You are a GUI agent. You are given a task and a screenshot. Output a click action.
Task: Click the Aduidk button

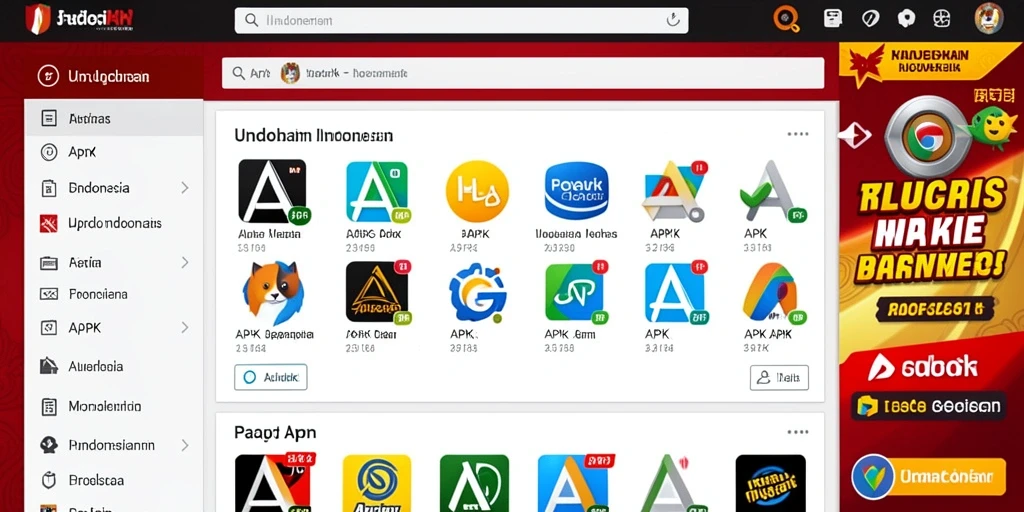tap(270, 377)
